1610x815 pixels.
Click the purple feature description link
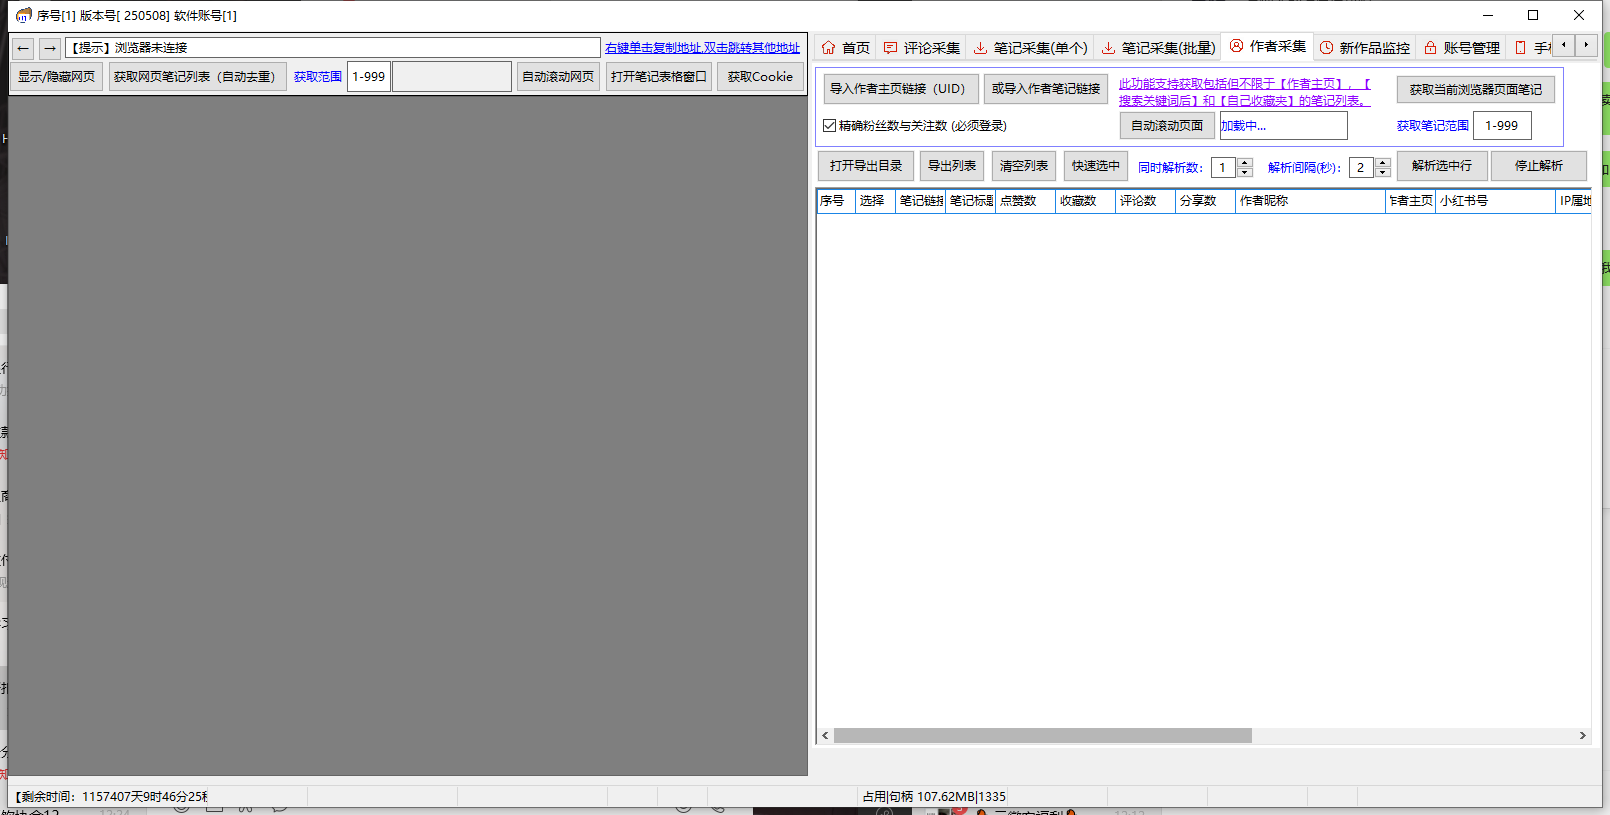(1244, 92)
